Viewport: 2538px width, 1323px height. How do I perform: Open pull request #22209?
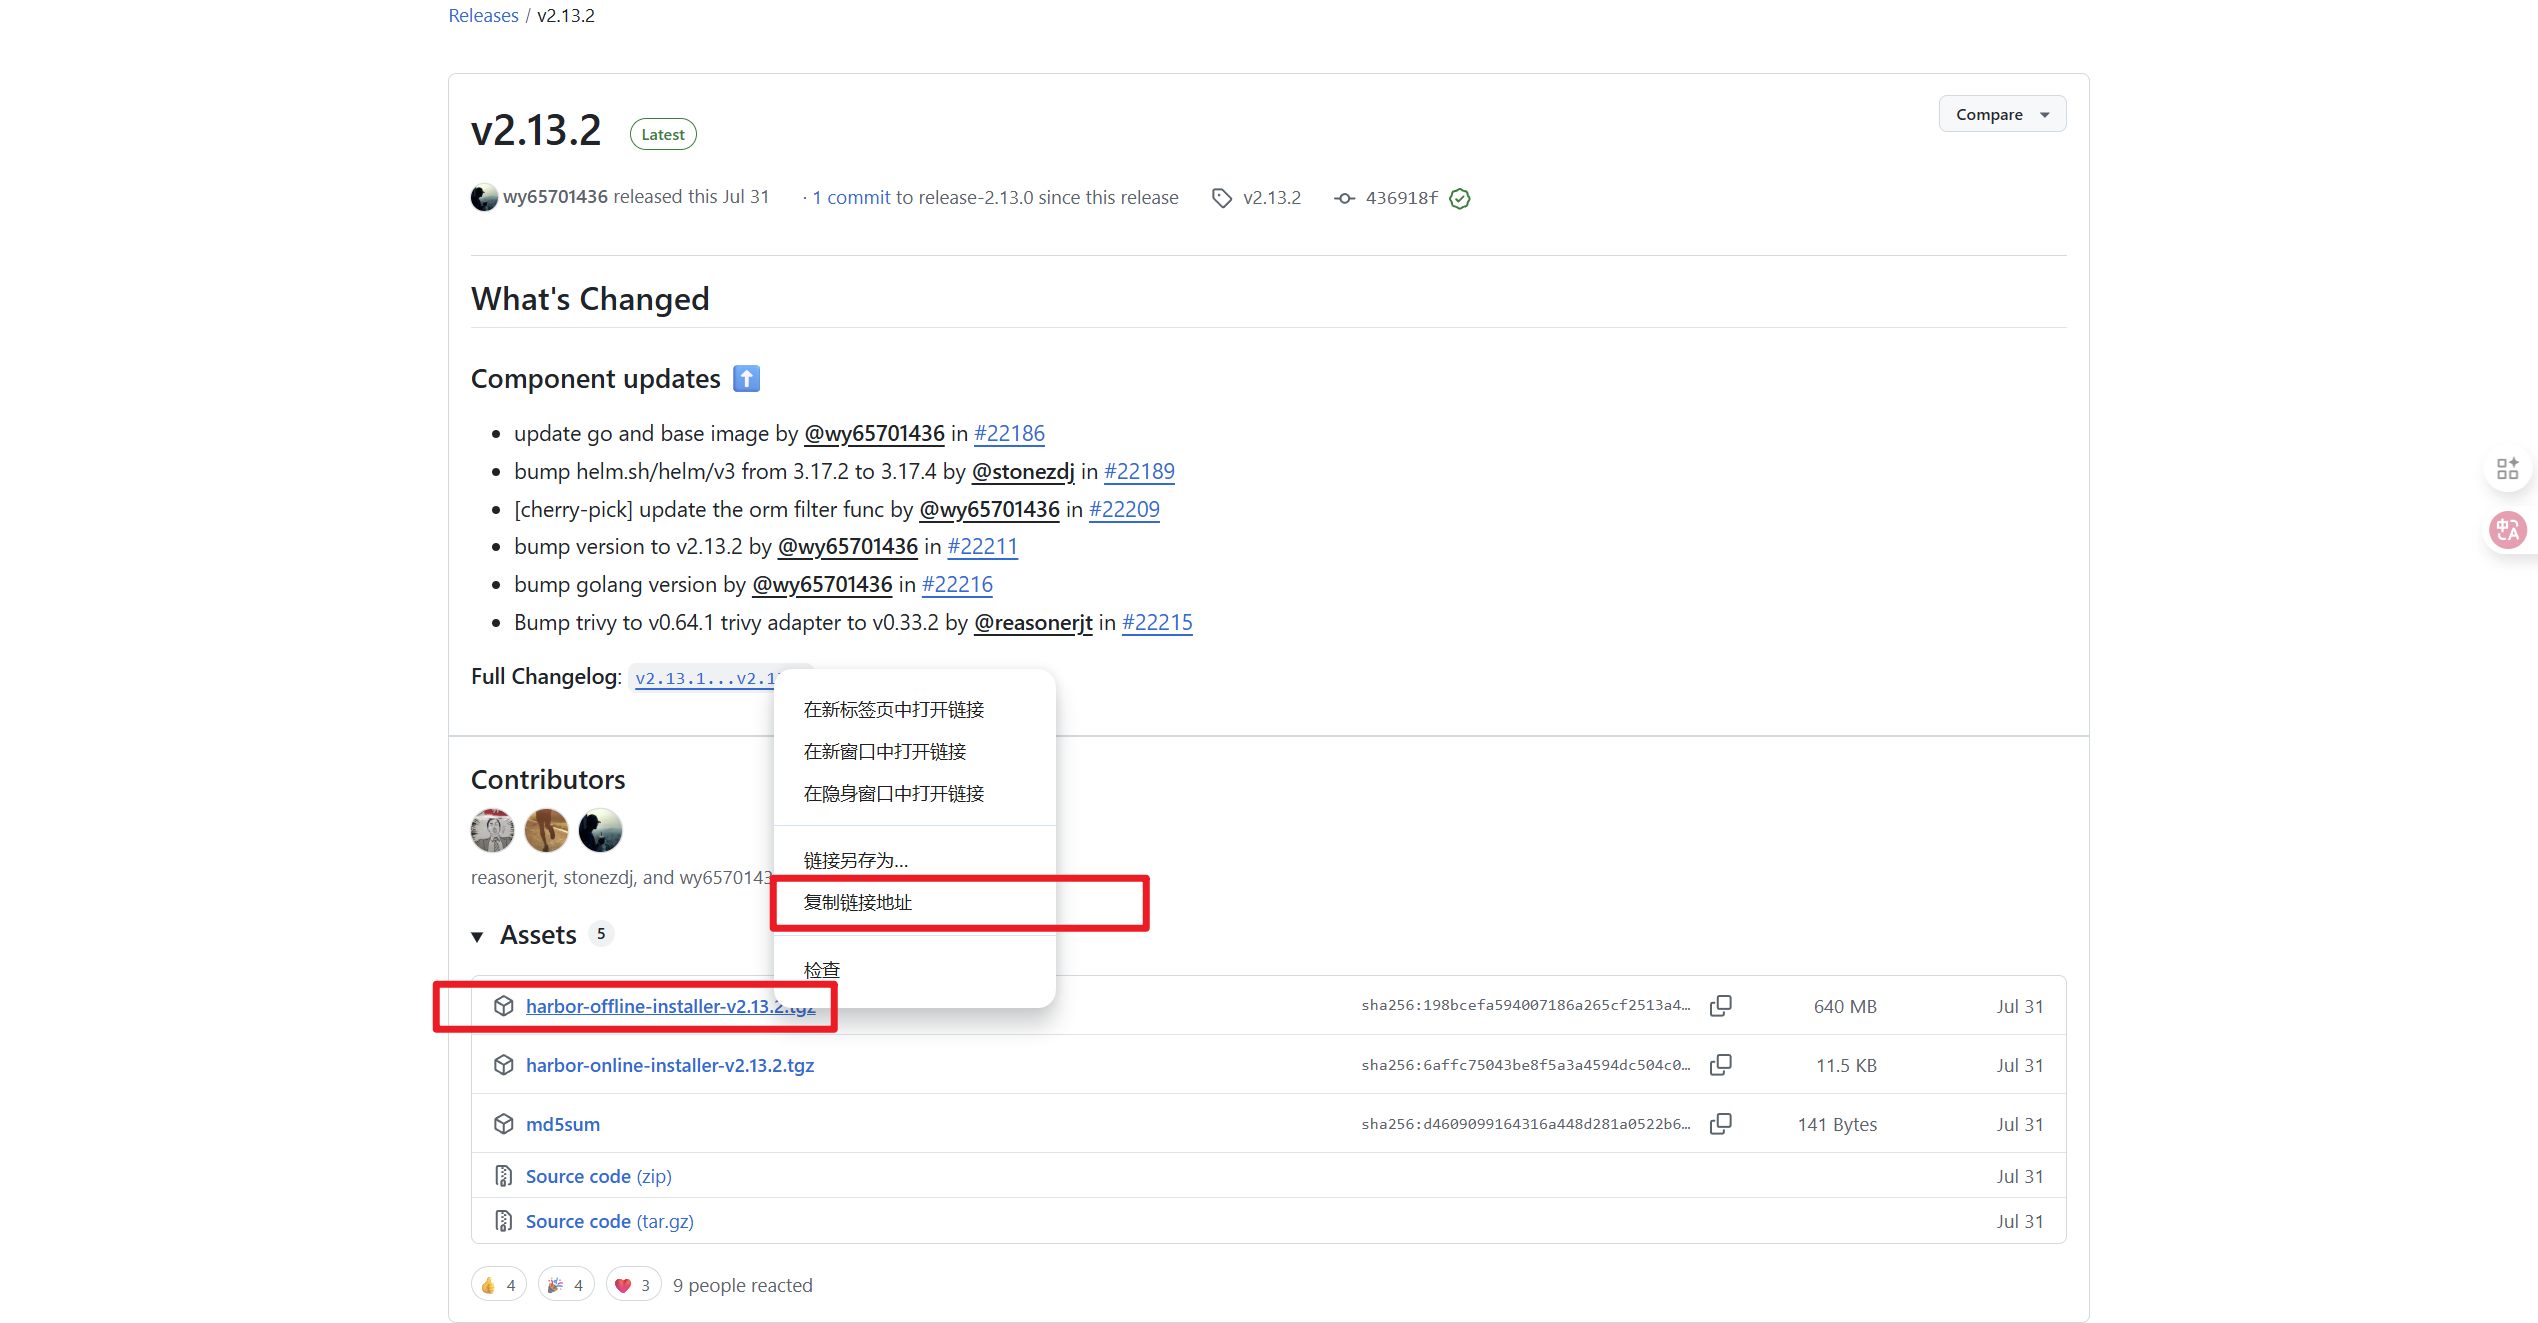coord(1124,509)
